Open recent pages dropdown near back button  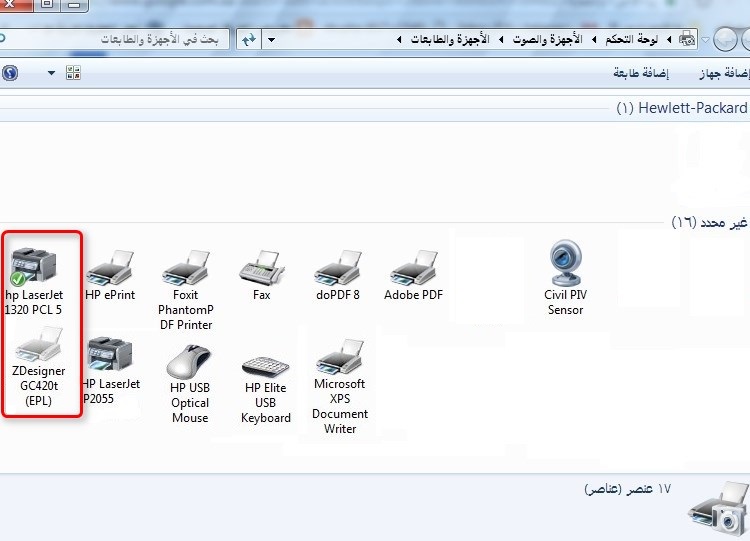(706, 40)
